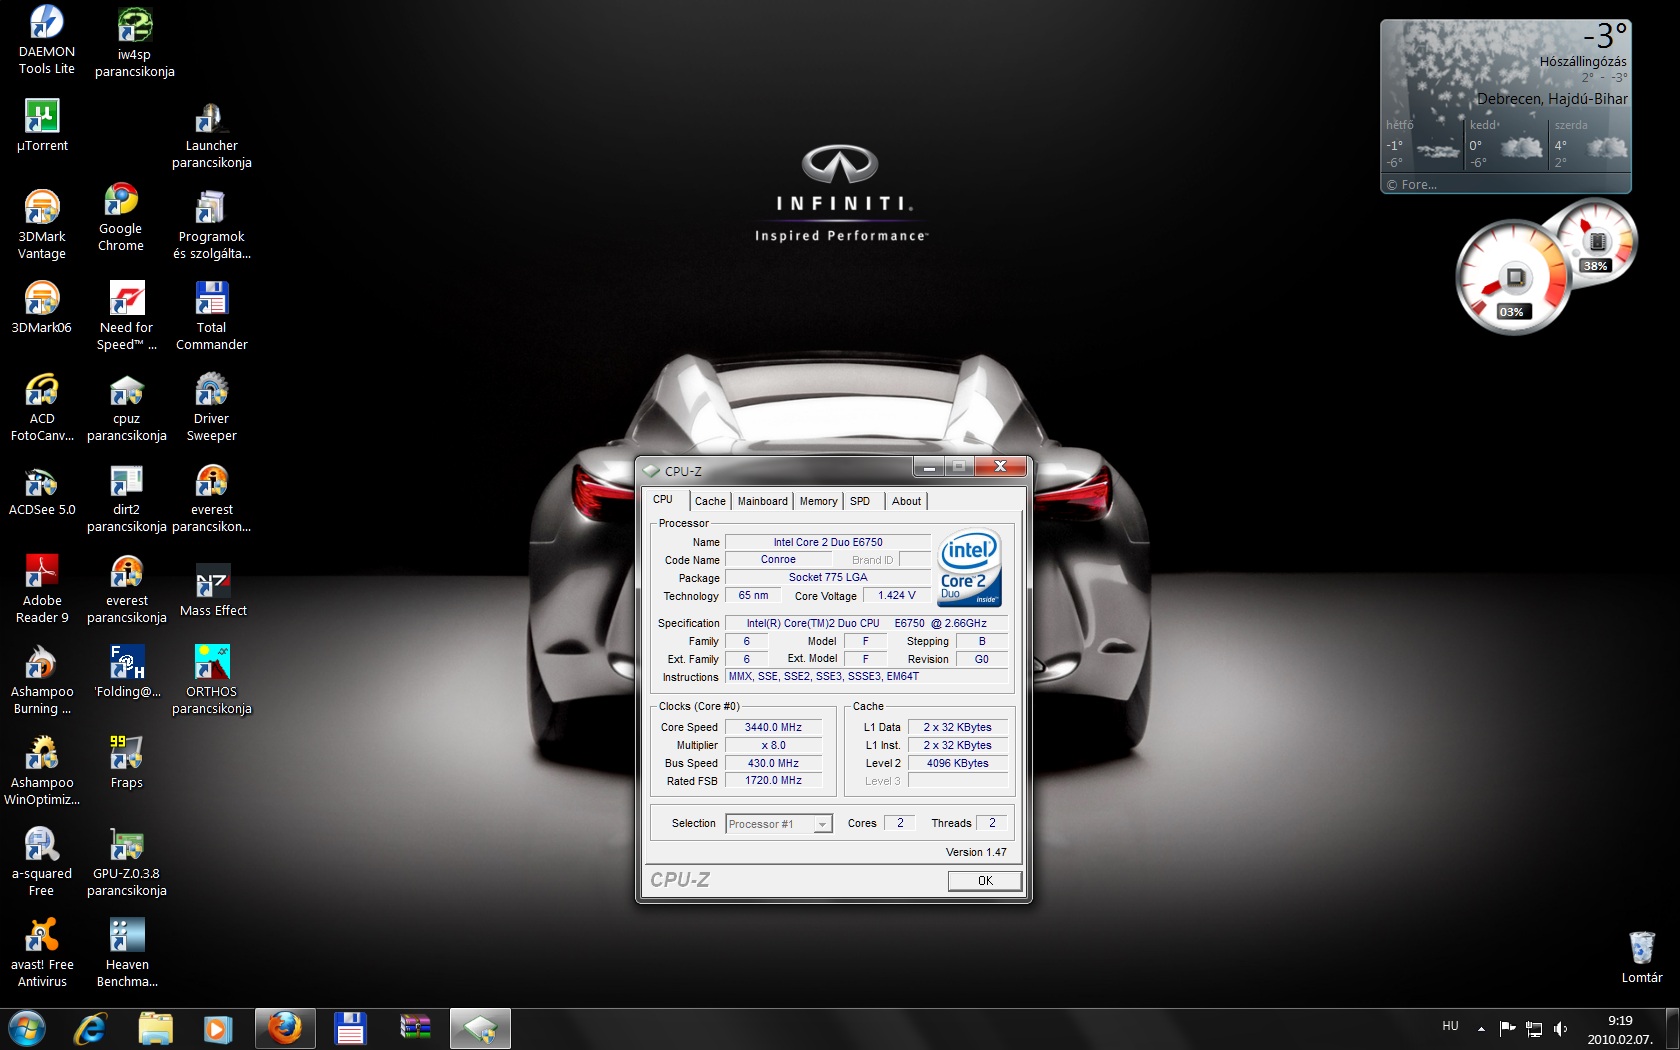Click the 4096 KBytes Level 2 cache value
Viewport: 1680px width, 1050px height.
point(957,764)
